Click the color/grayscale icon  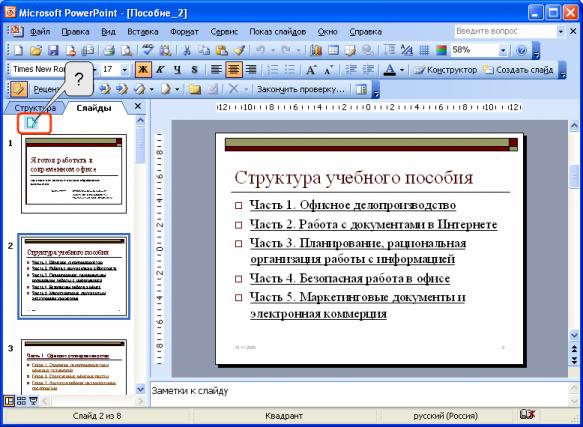click(x=441, y=50)
